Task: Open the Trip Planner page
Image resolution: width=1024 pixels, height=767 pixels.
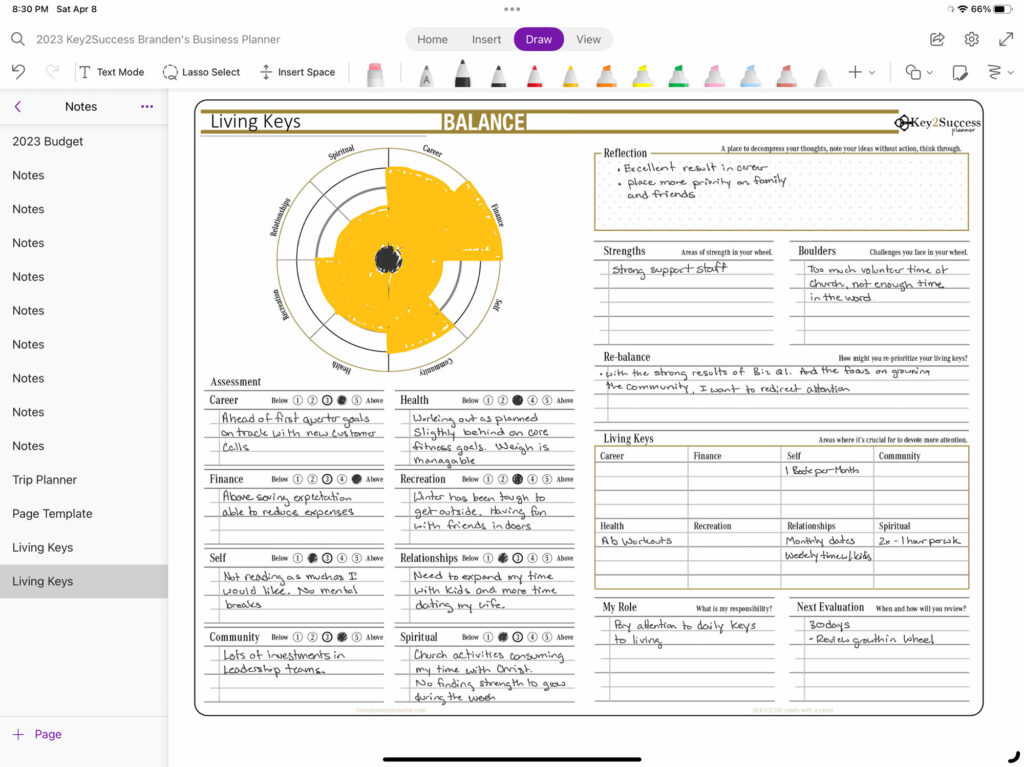Action: tap(84, 480)
